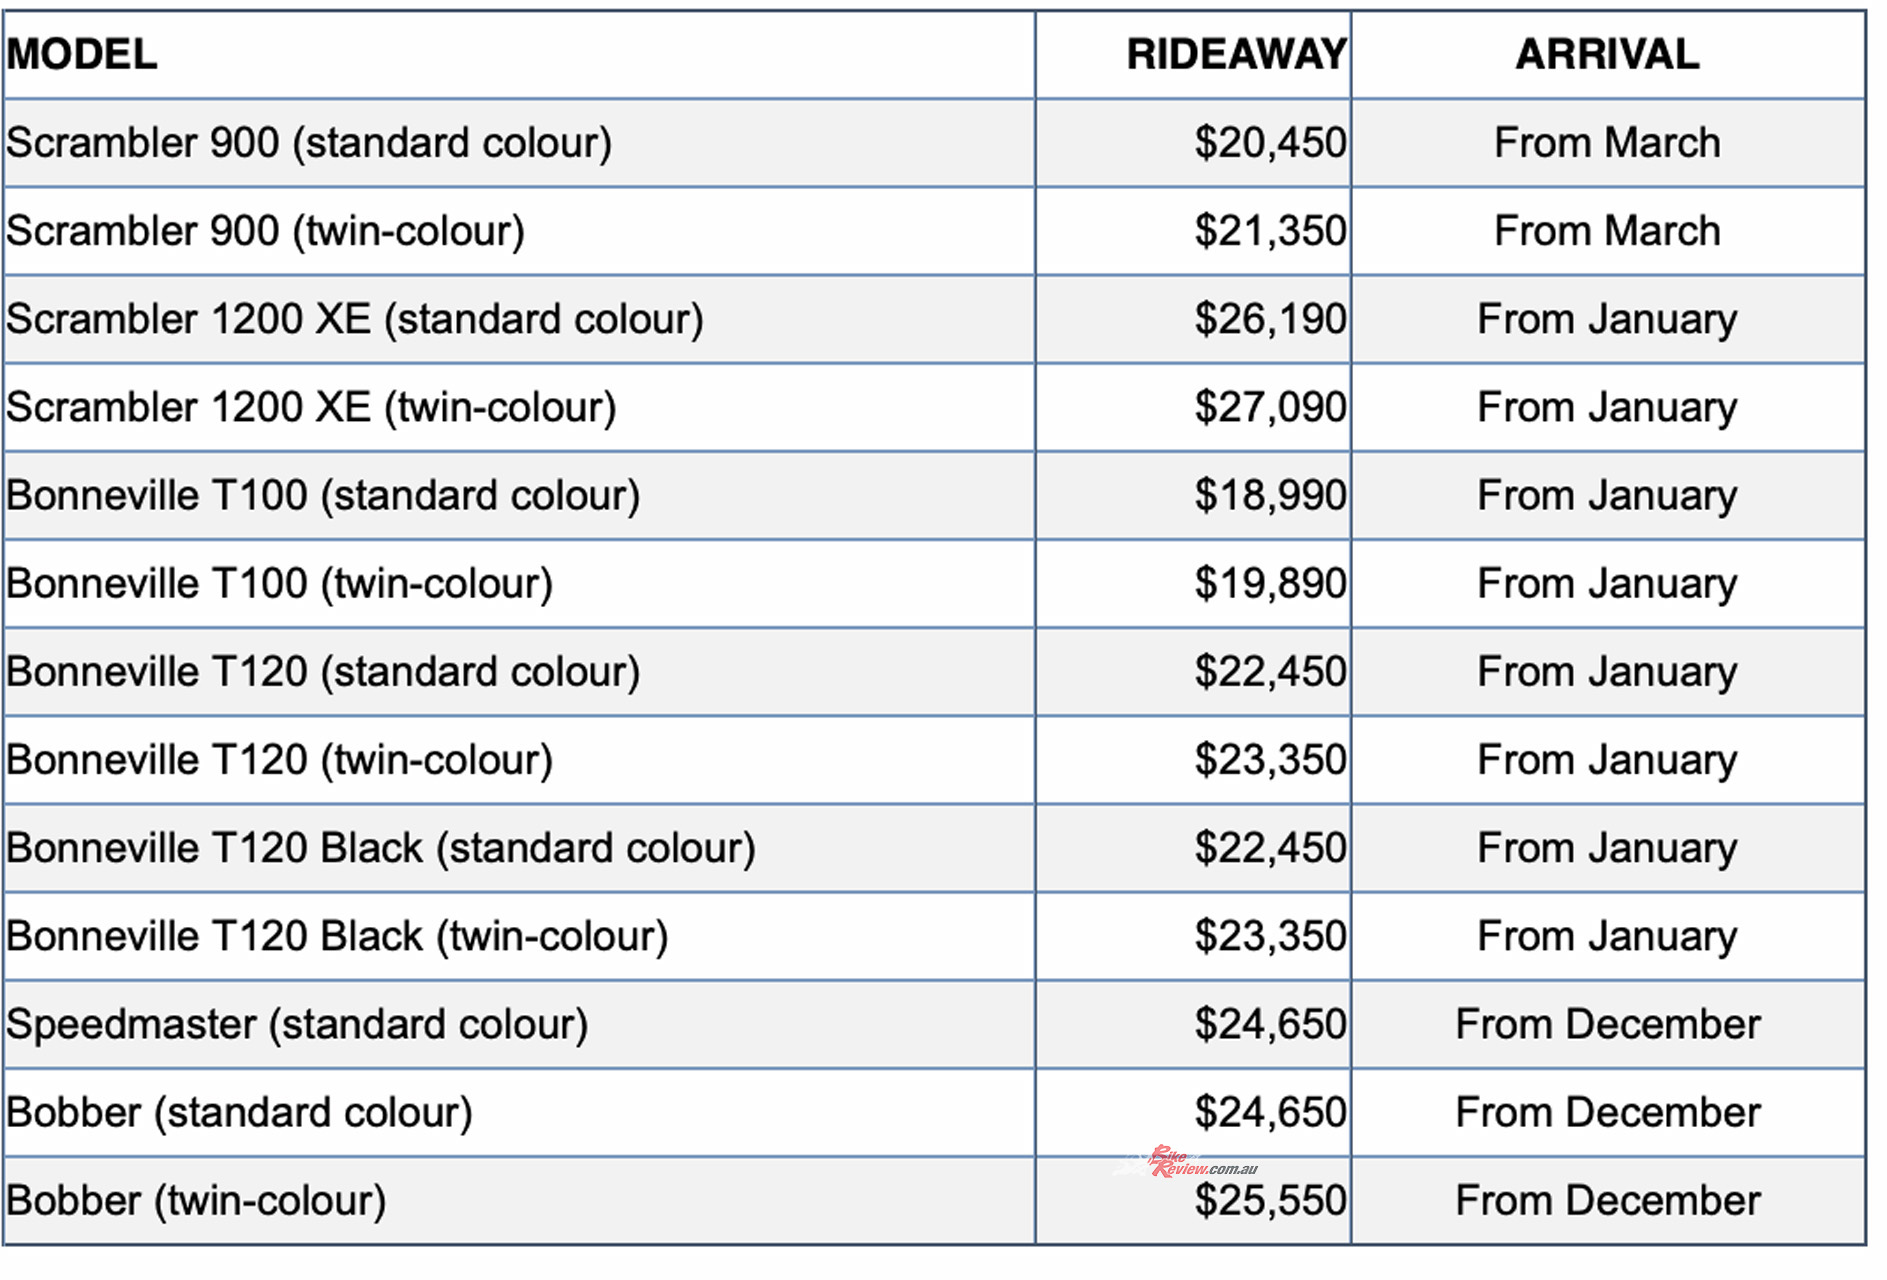Click Bonneville T120 Black (twin-colour) model name
The image size is (1887, 1280).
coord(337,936)
